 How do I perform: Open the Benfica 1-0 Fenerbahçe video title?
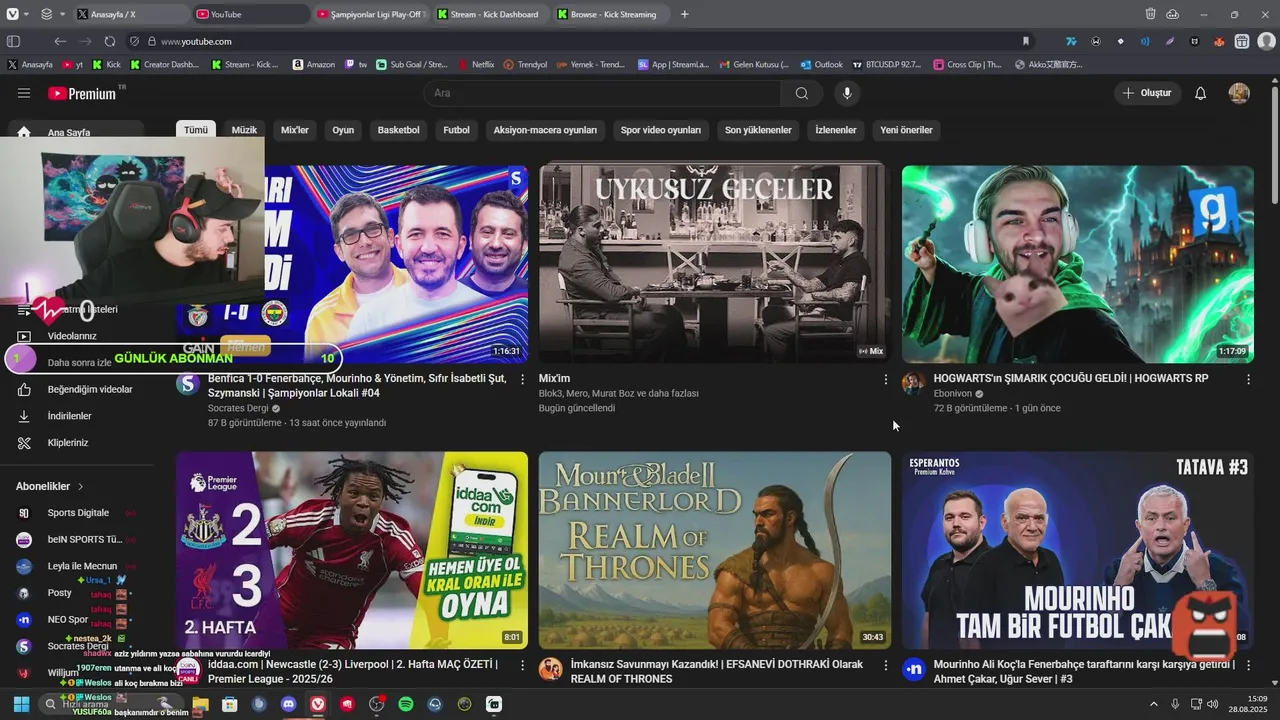coord(357,386)
